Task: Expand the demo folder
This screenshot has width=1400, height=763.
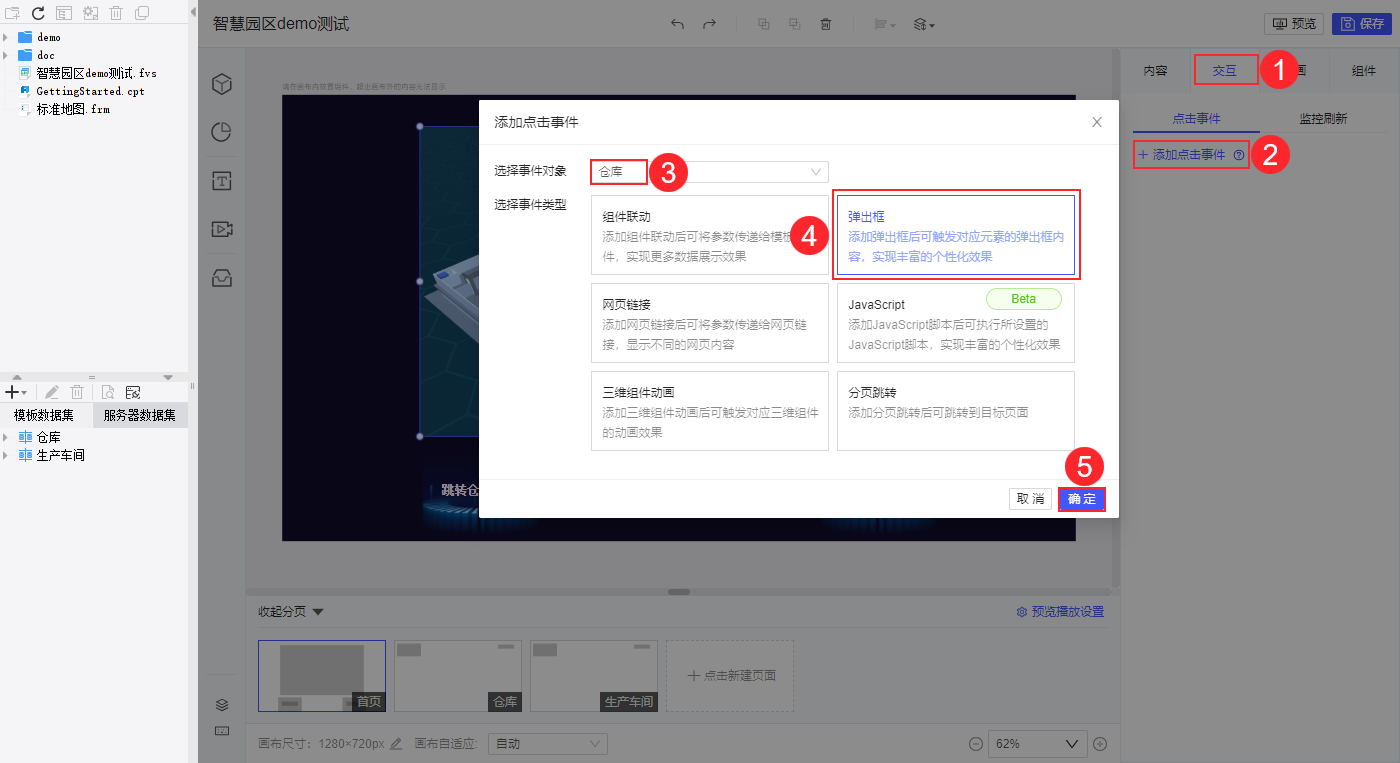Action: click(x=6, y=37)
